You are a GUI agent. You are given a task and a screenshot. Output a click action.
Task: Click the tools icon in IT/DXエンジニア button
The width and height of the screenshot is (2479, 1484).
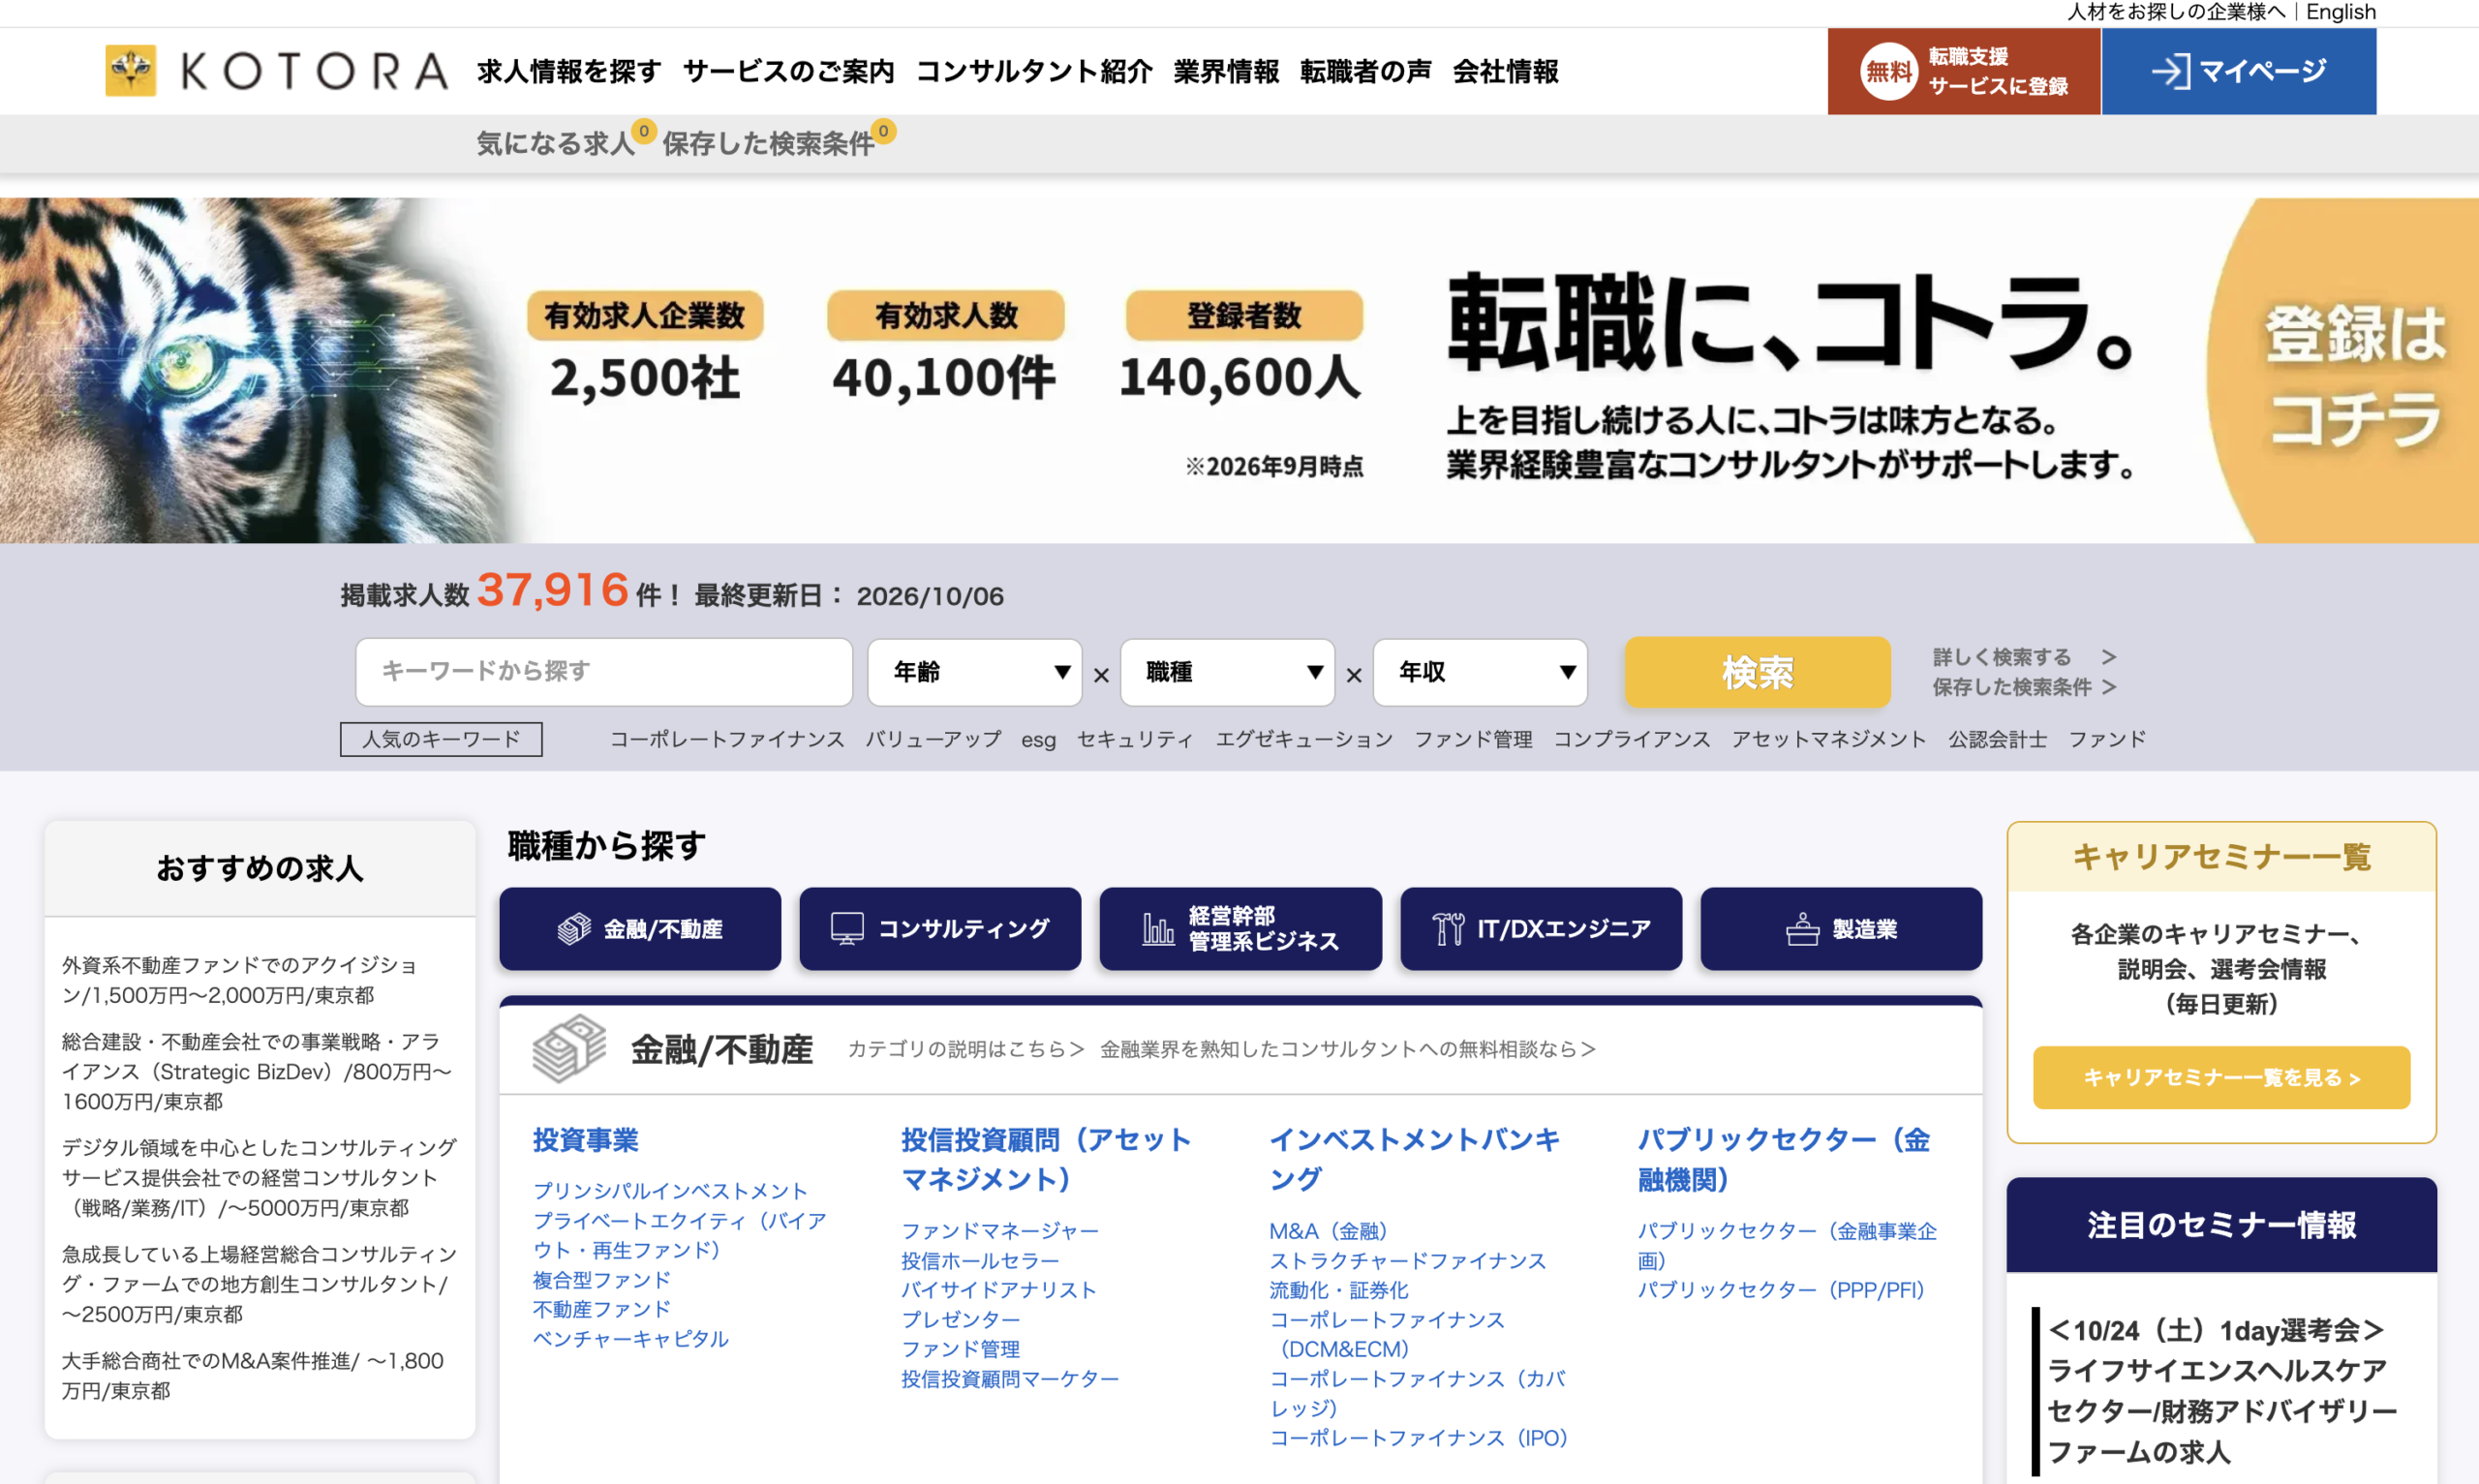pyautogui.click(x=1448, y=929)
